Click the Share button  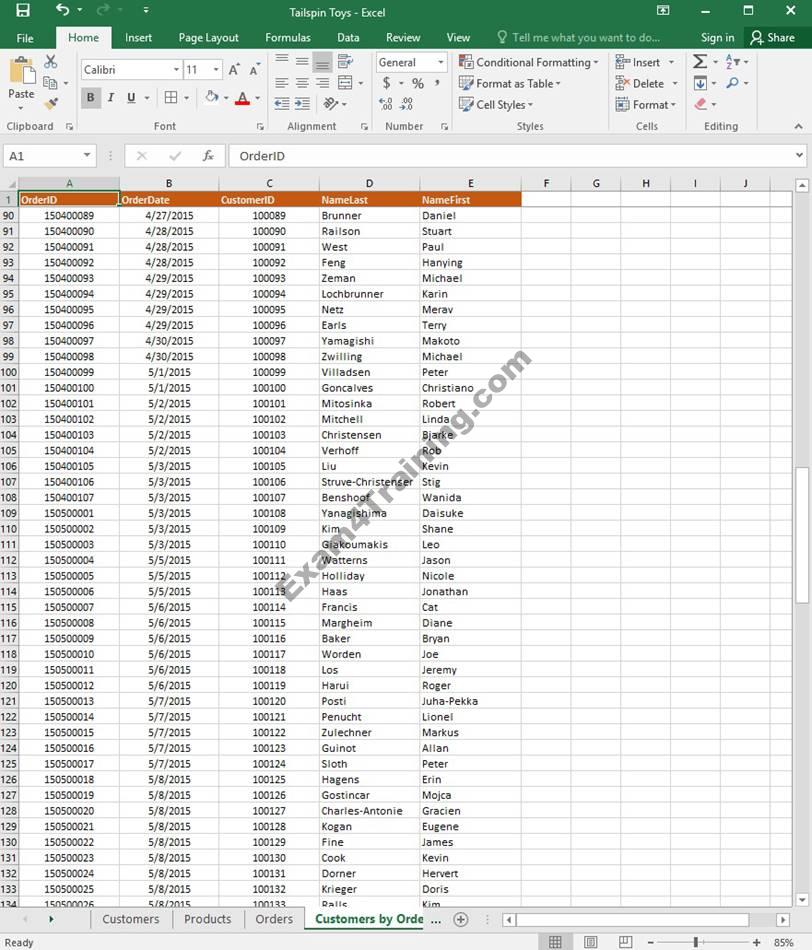click(772, 38)
